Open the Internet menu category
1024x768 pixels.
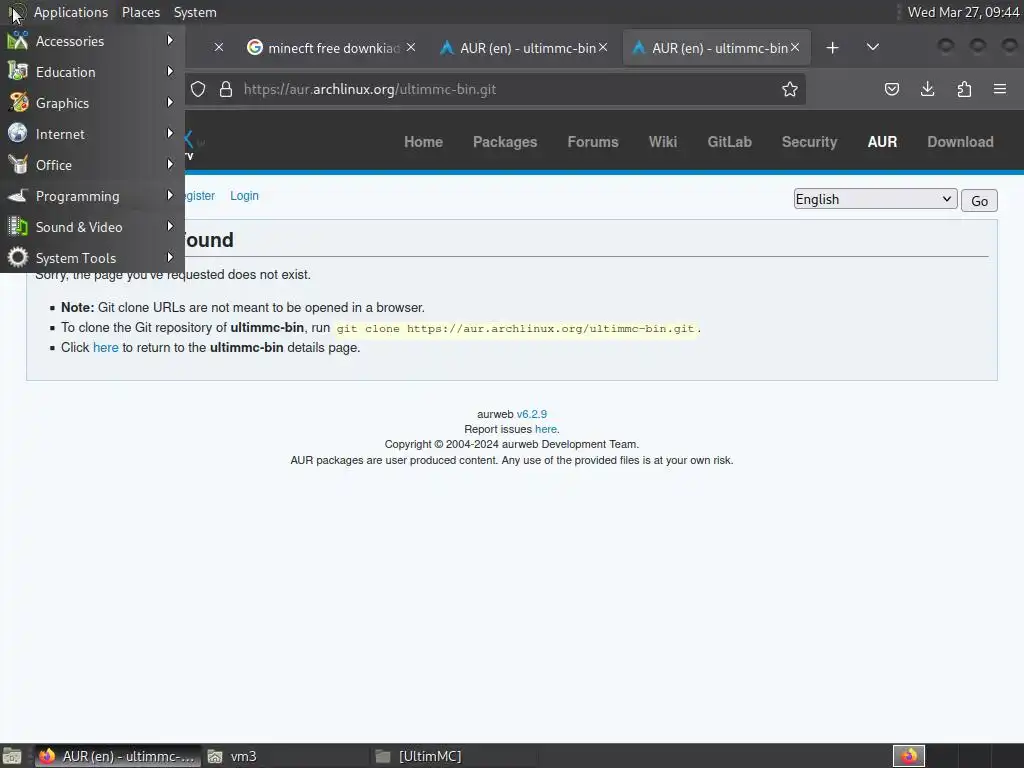[92, 134]
